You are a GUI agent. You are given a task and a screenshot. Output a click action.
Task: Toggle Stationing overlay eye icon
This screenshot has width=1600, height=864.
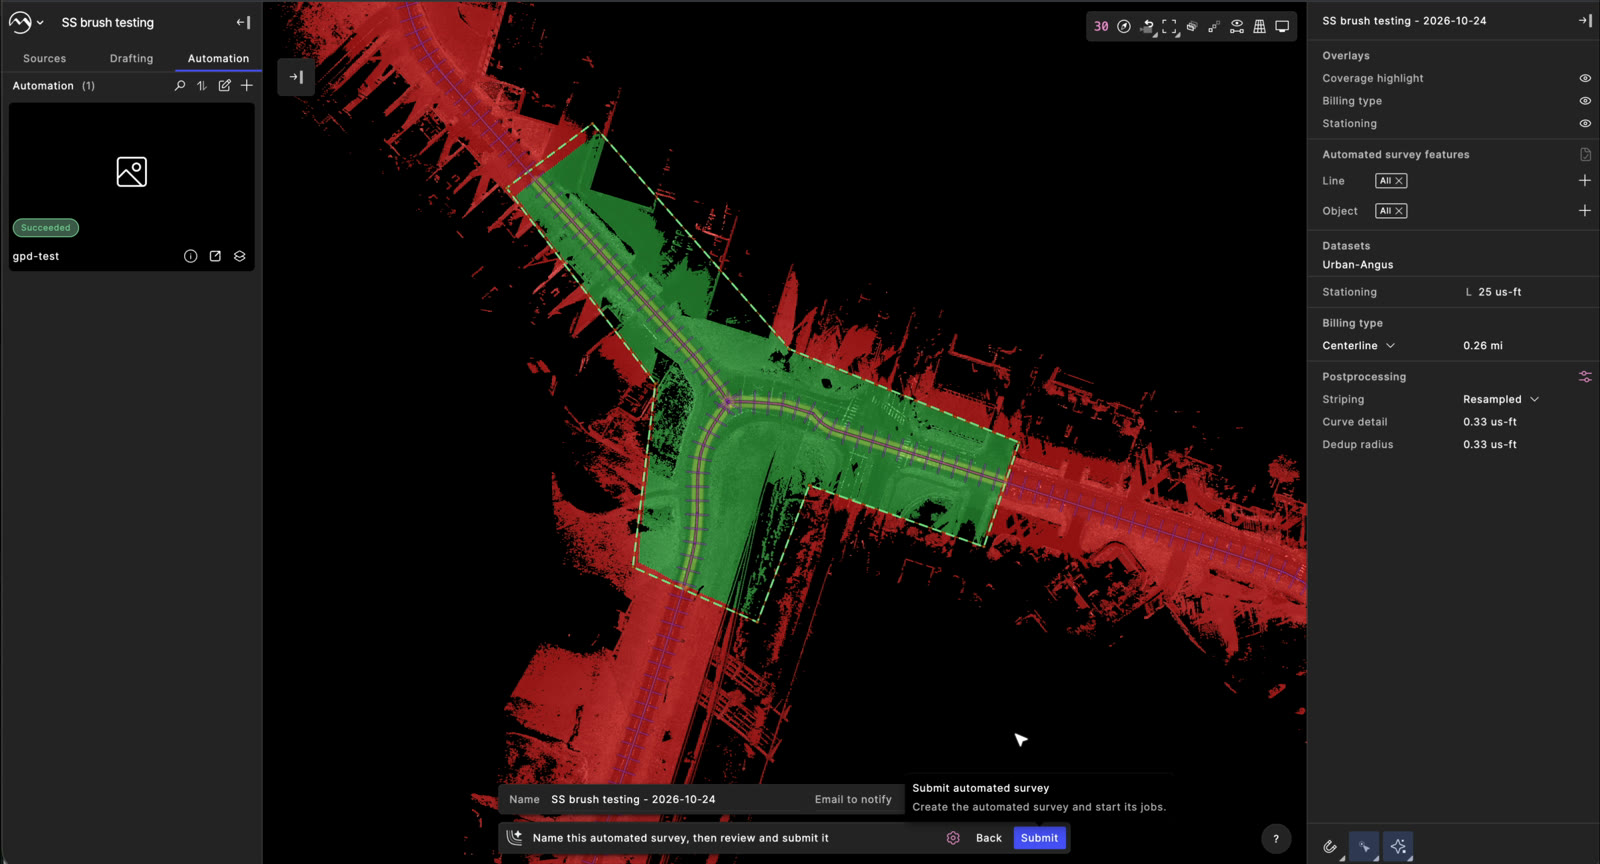[1585, 124]
